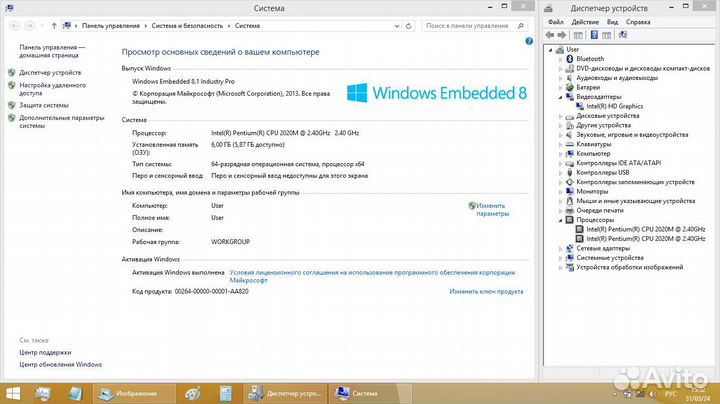Click Back arrow in System window

tap(14, 26)
